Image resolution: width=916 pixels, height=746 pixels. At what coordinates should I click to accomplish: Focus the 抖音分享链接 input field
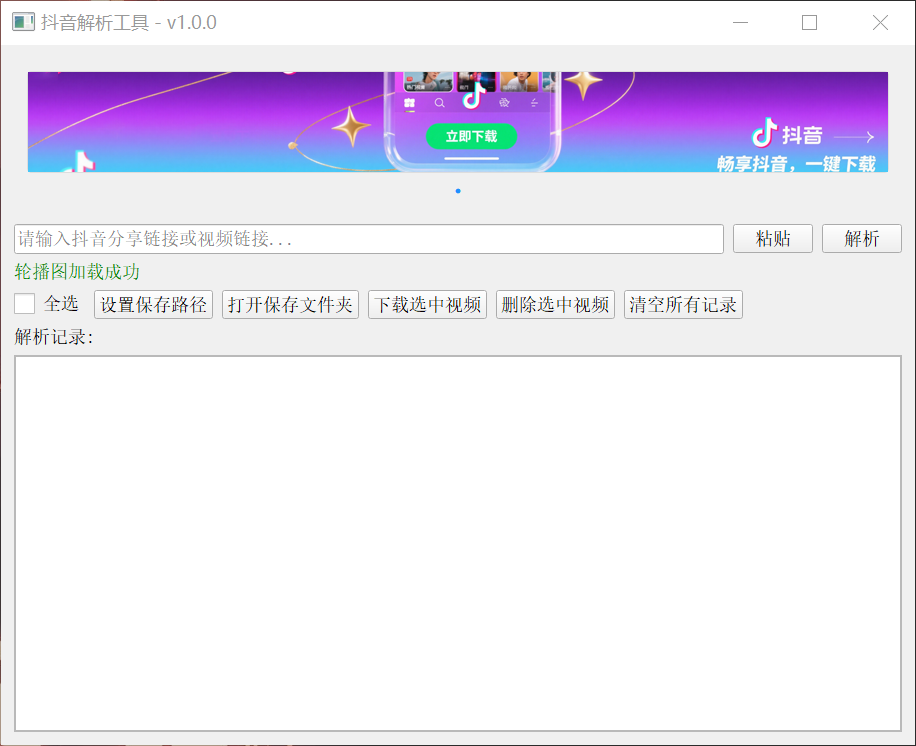pyautogui.click(x=369, y=239)
